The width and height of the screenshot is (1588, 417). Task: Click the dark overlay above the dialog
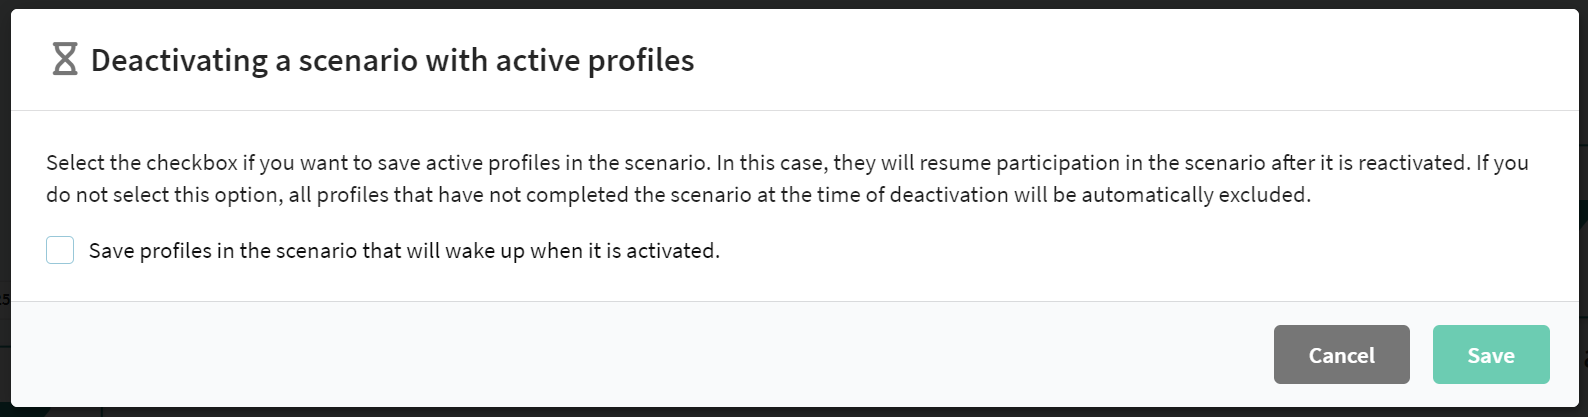(794, 4)
